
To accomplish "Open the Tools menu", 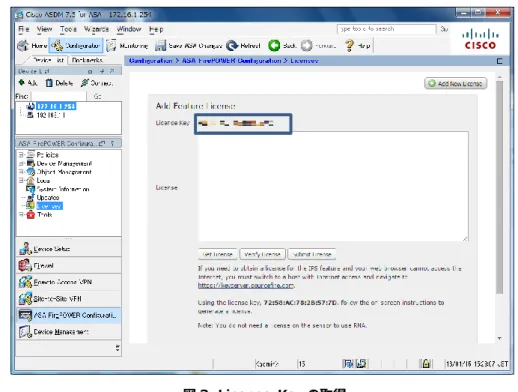I will [68, 29].
